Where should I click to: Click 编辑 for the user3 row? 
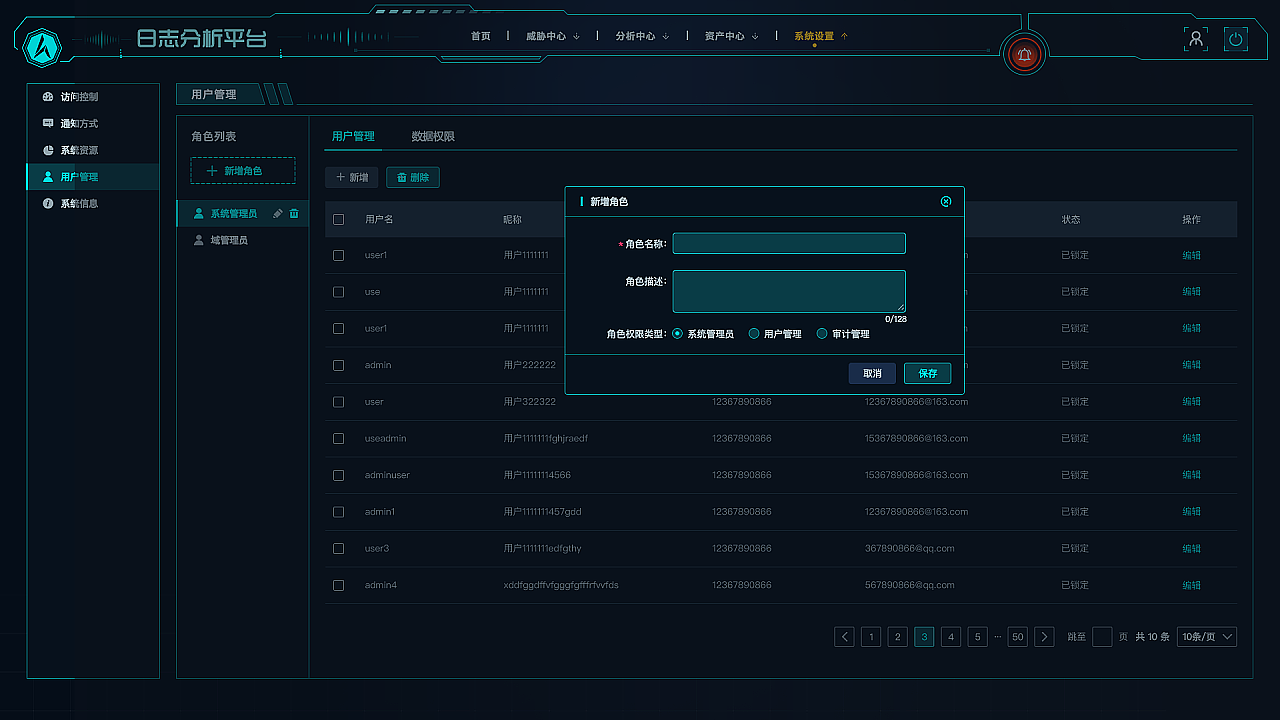pyautogui.click(x=1191, y=548)
